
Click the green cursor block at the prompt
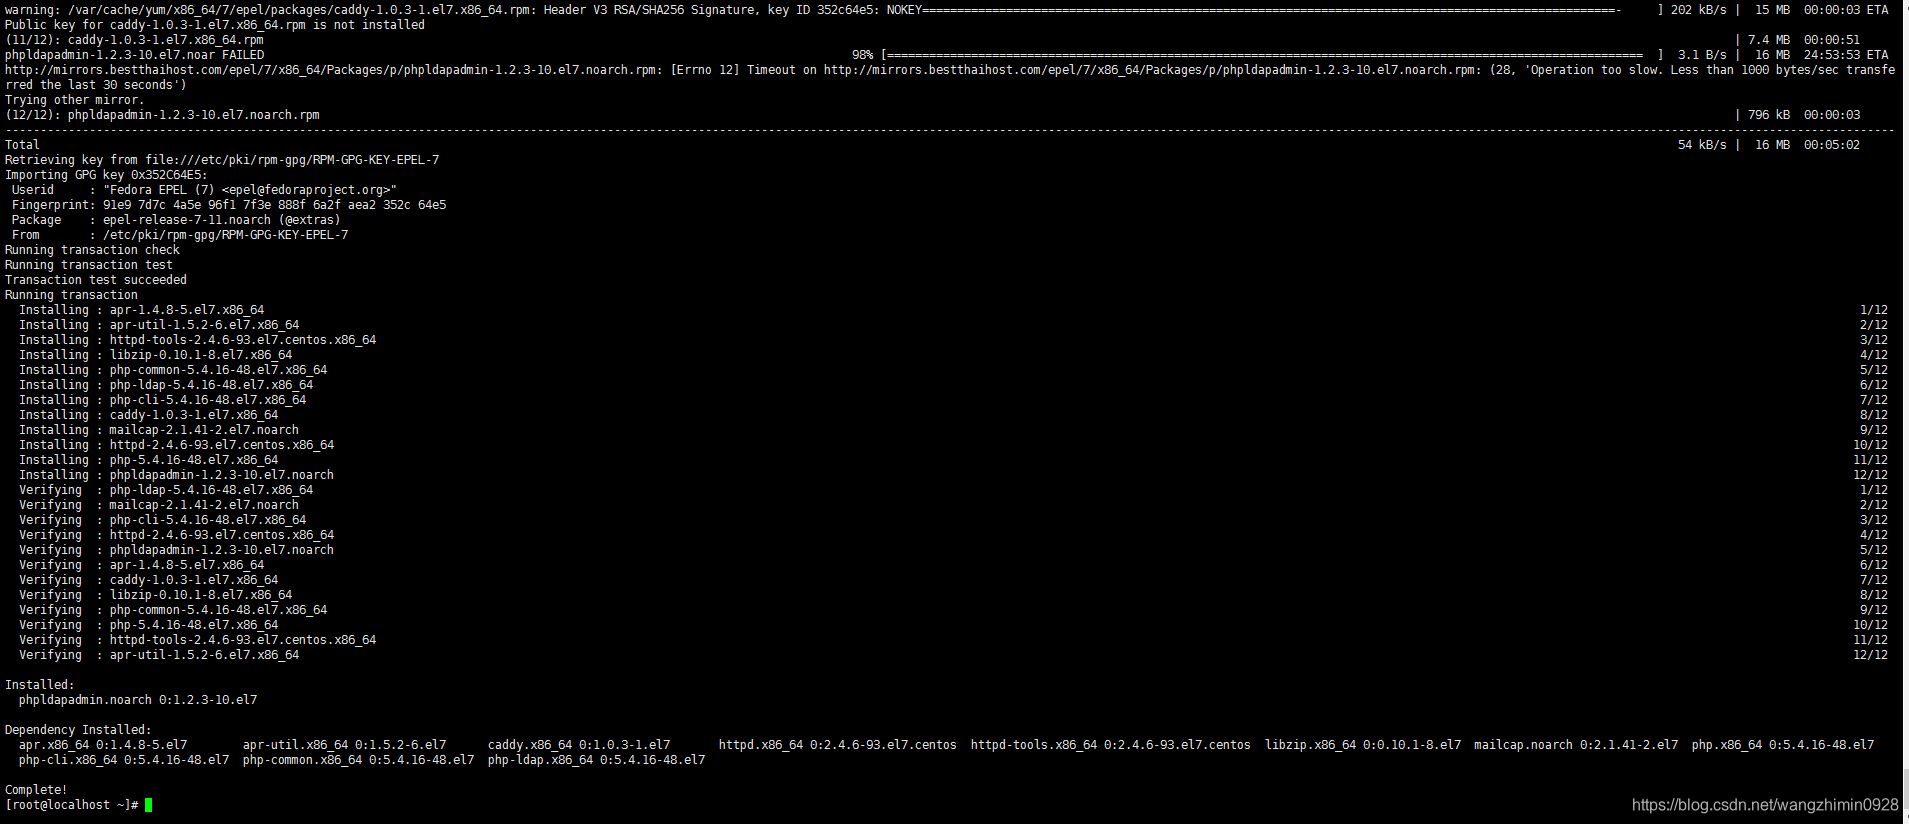(x=148, y=805)
